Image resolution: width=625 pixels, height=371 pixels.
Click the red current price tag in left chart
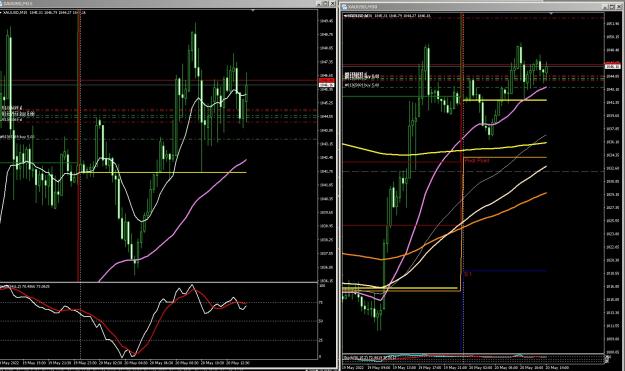coord(327,81)
